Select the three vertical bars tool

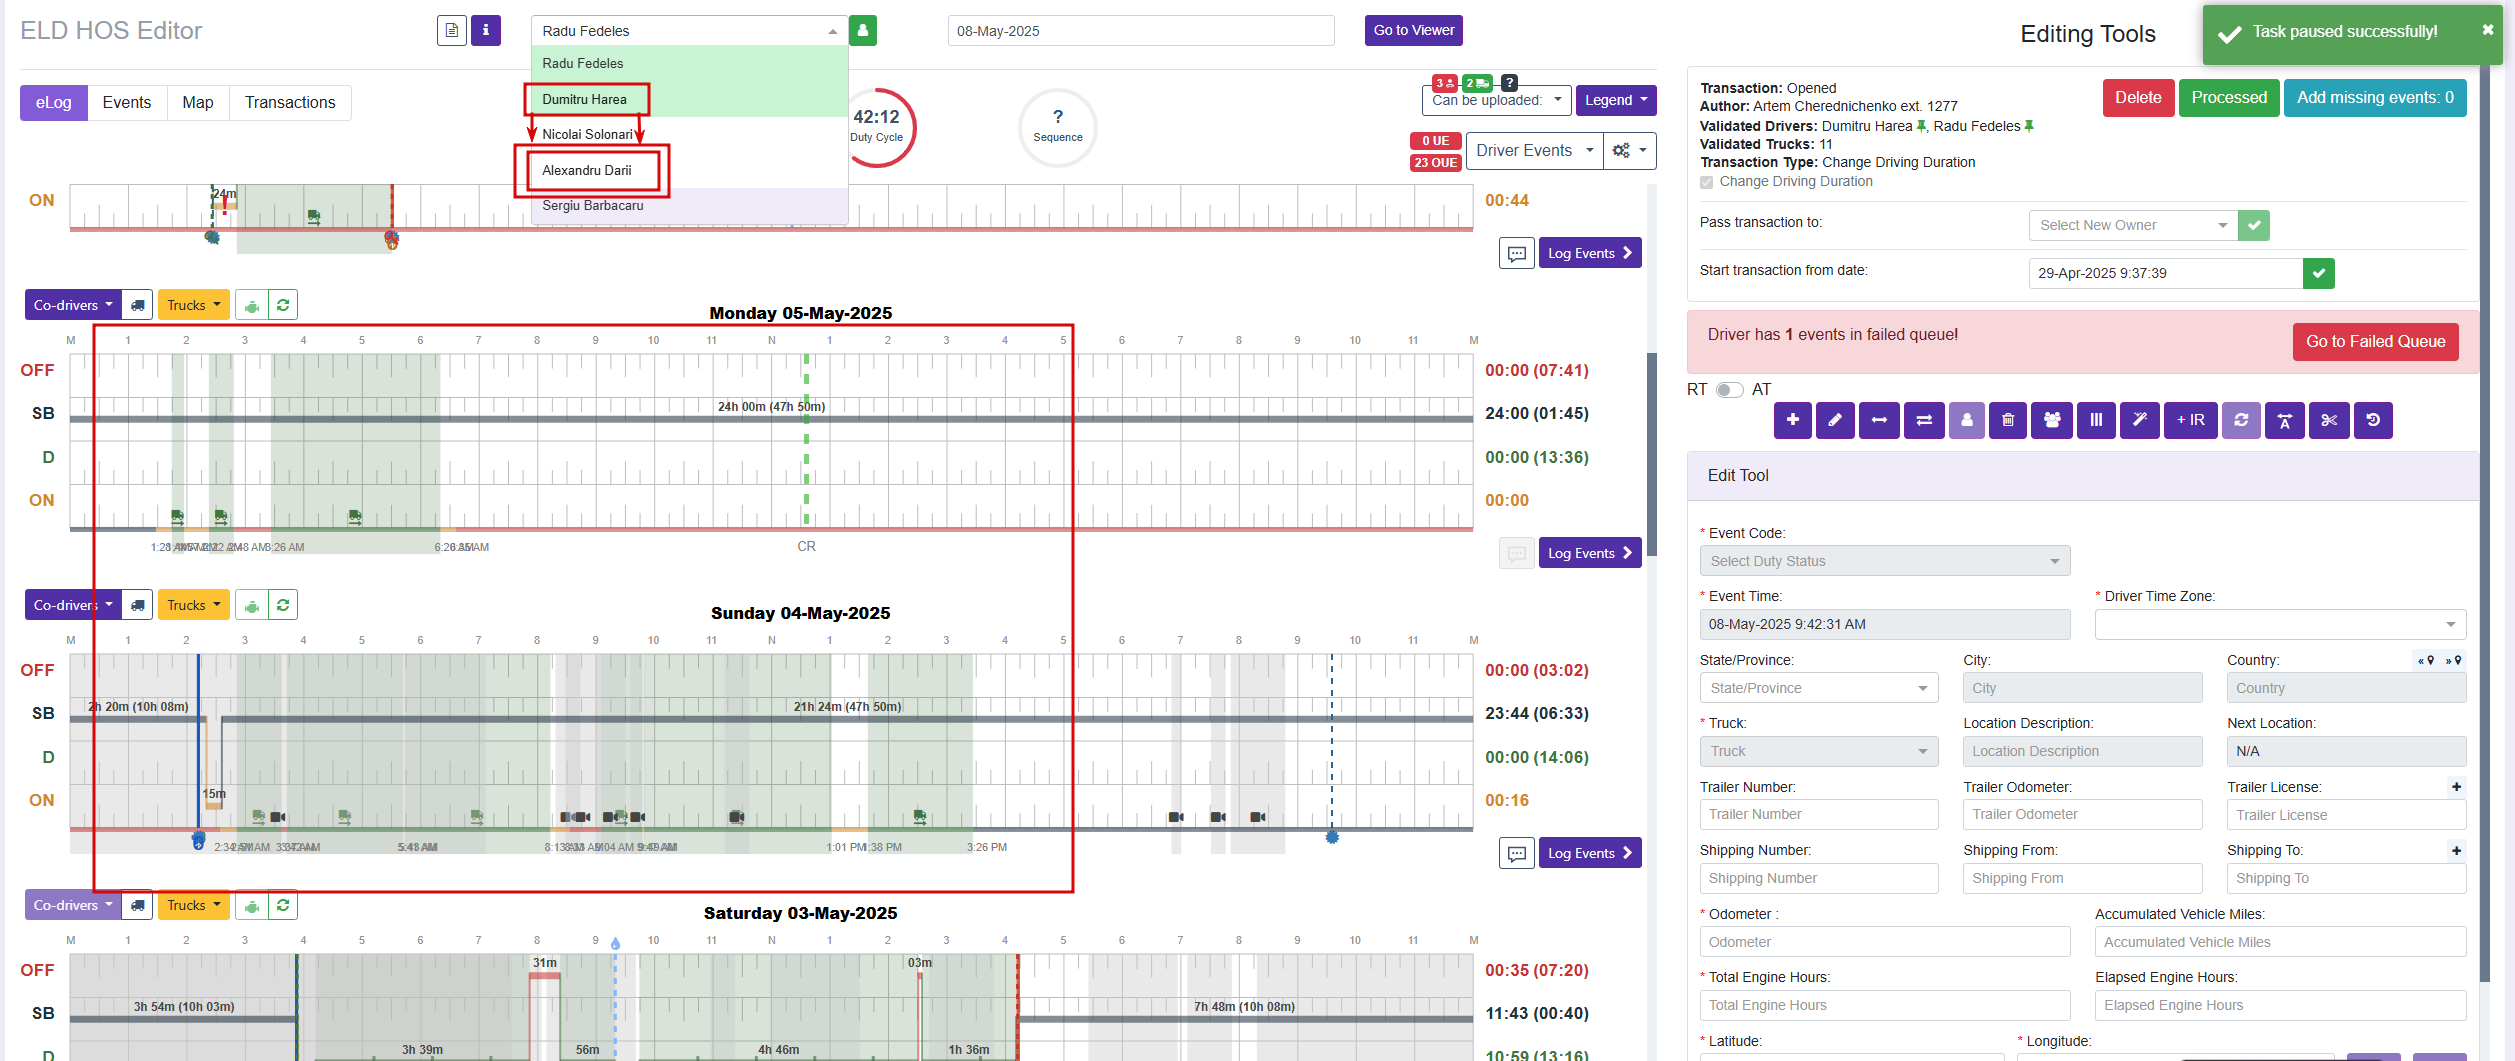(x=2096, y=420)
